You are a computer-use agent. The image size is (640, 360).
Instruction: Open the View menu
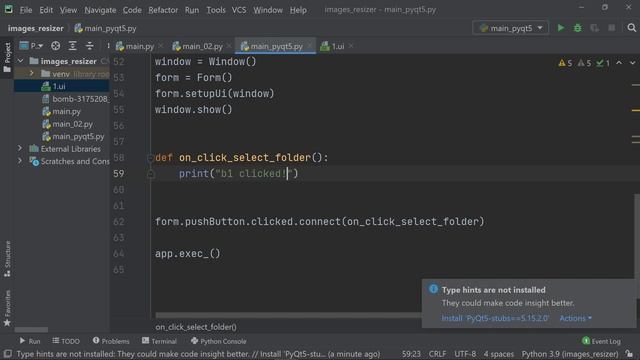pos(68,10)
